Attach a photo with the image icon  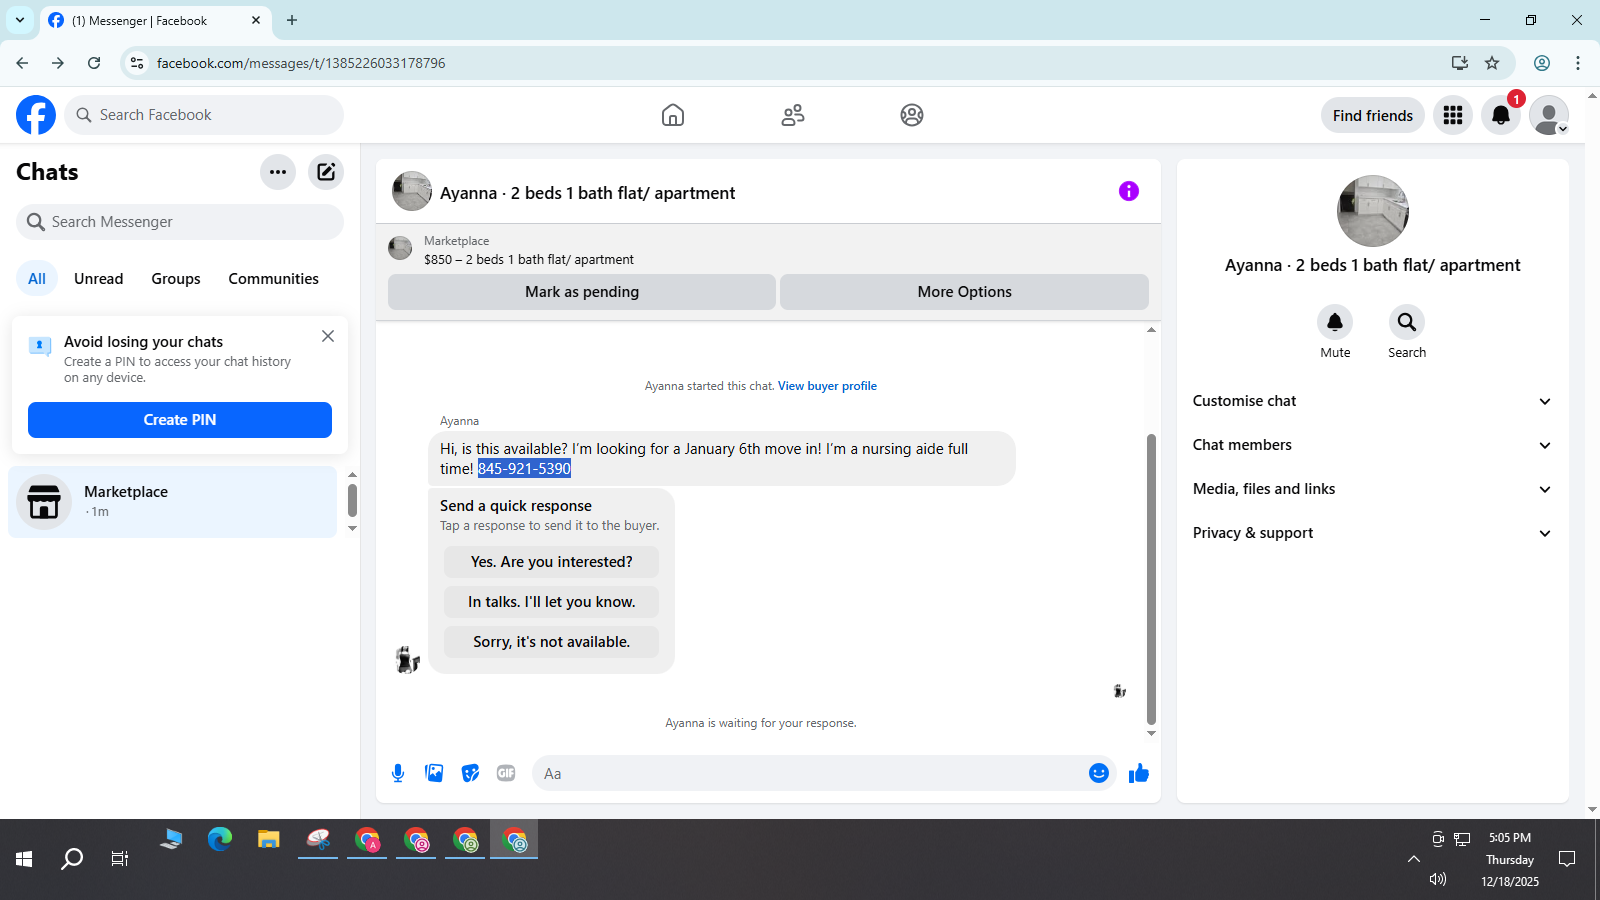pyautogui.click(x=434, y=773)
